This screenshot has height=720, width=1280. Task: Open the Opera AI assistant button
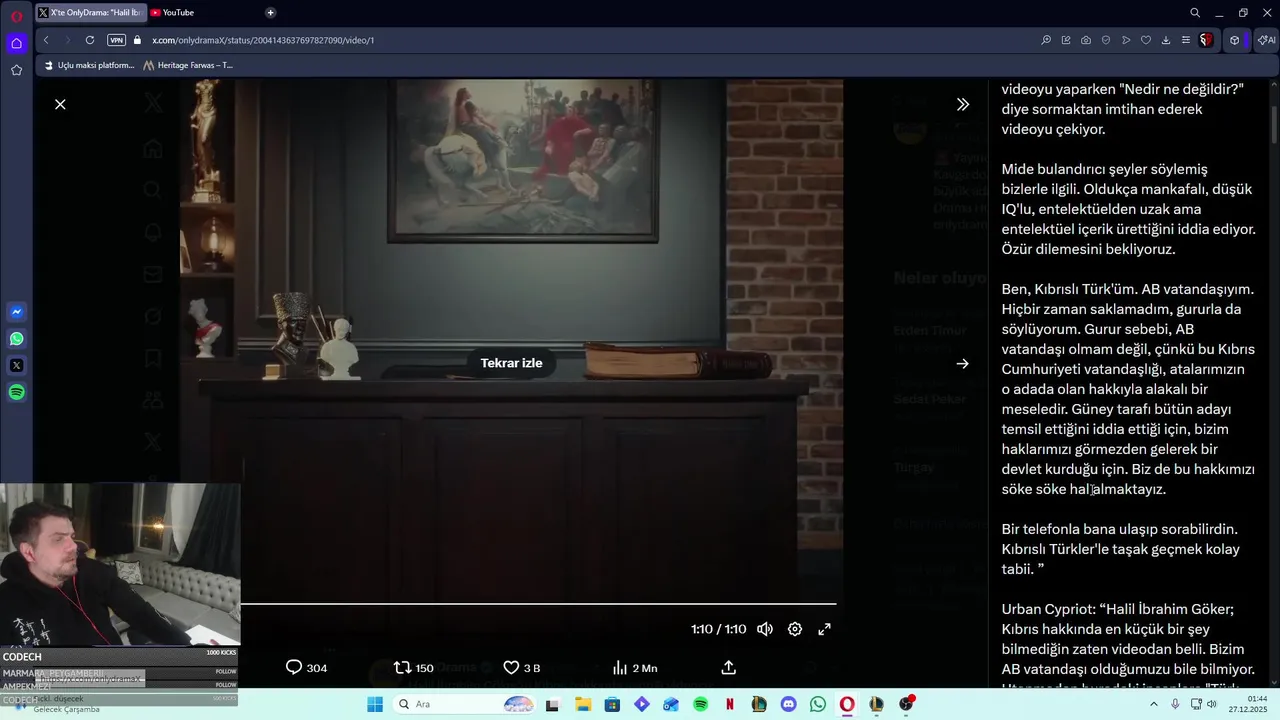tap(1266, 40)
